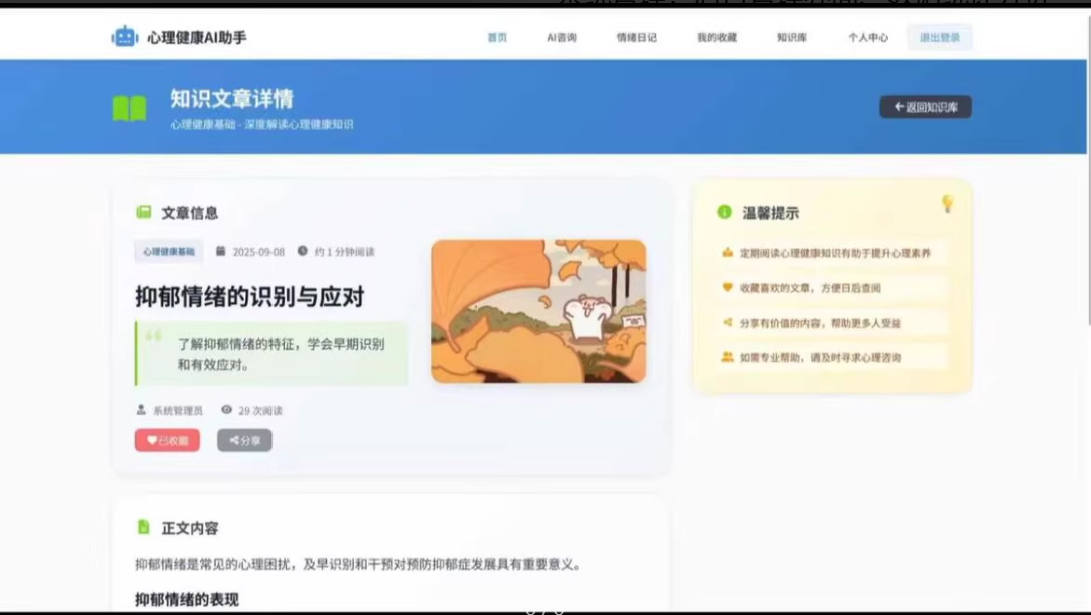Viewport: 1091px width, 615px height.
Task: Click thumbs-up icon beside 定期阅读心理健康知识
Action: (727, 253)
